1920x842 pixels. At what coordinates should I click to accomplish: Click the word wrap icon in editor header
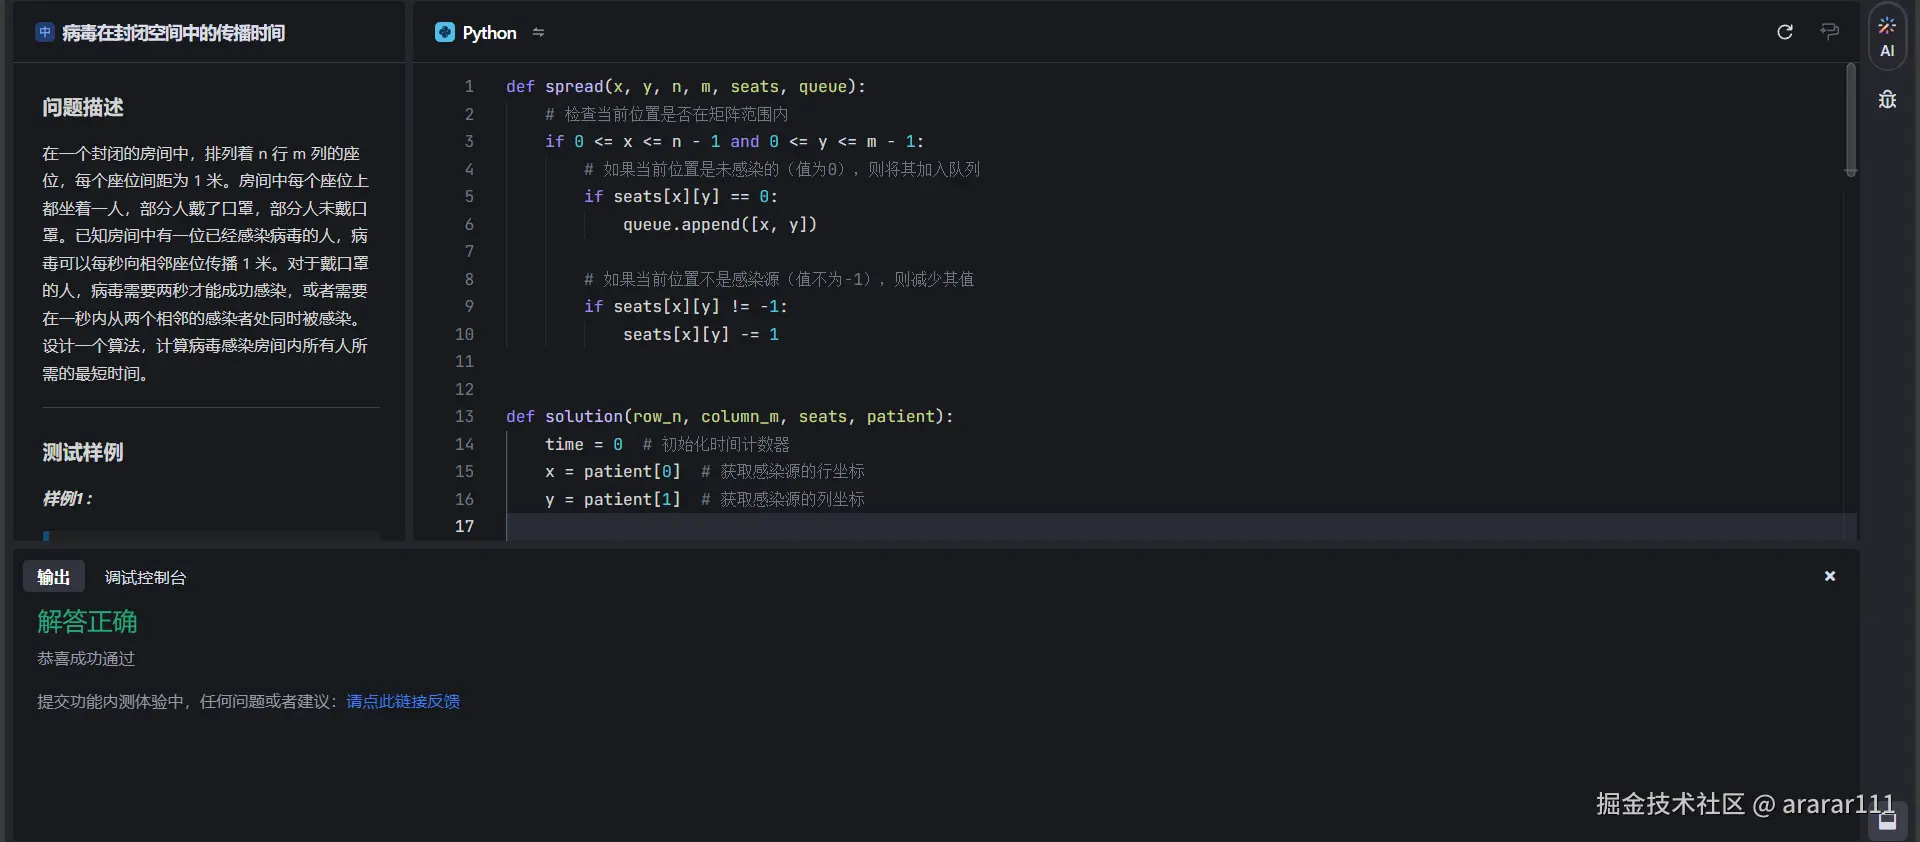tap(1830, 32)
